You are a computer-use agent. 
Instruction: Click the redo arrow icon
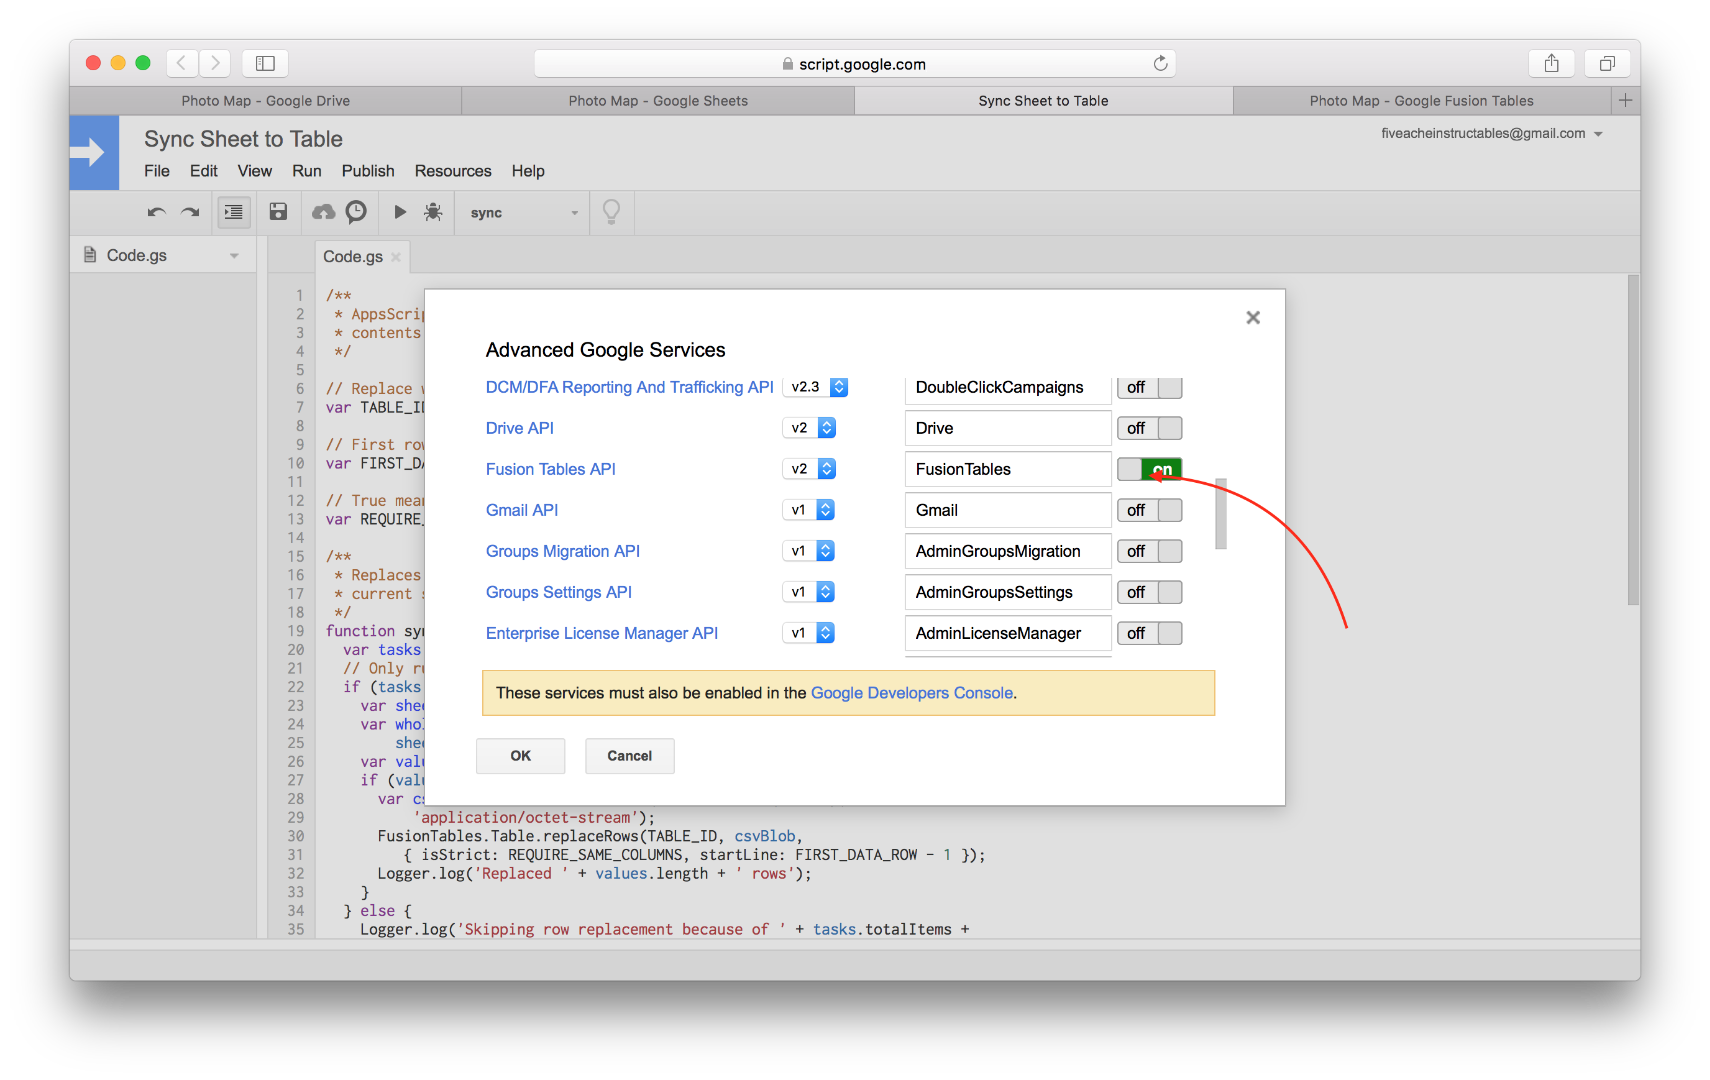click(x=191, y=212)
